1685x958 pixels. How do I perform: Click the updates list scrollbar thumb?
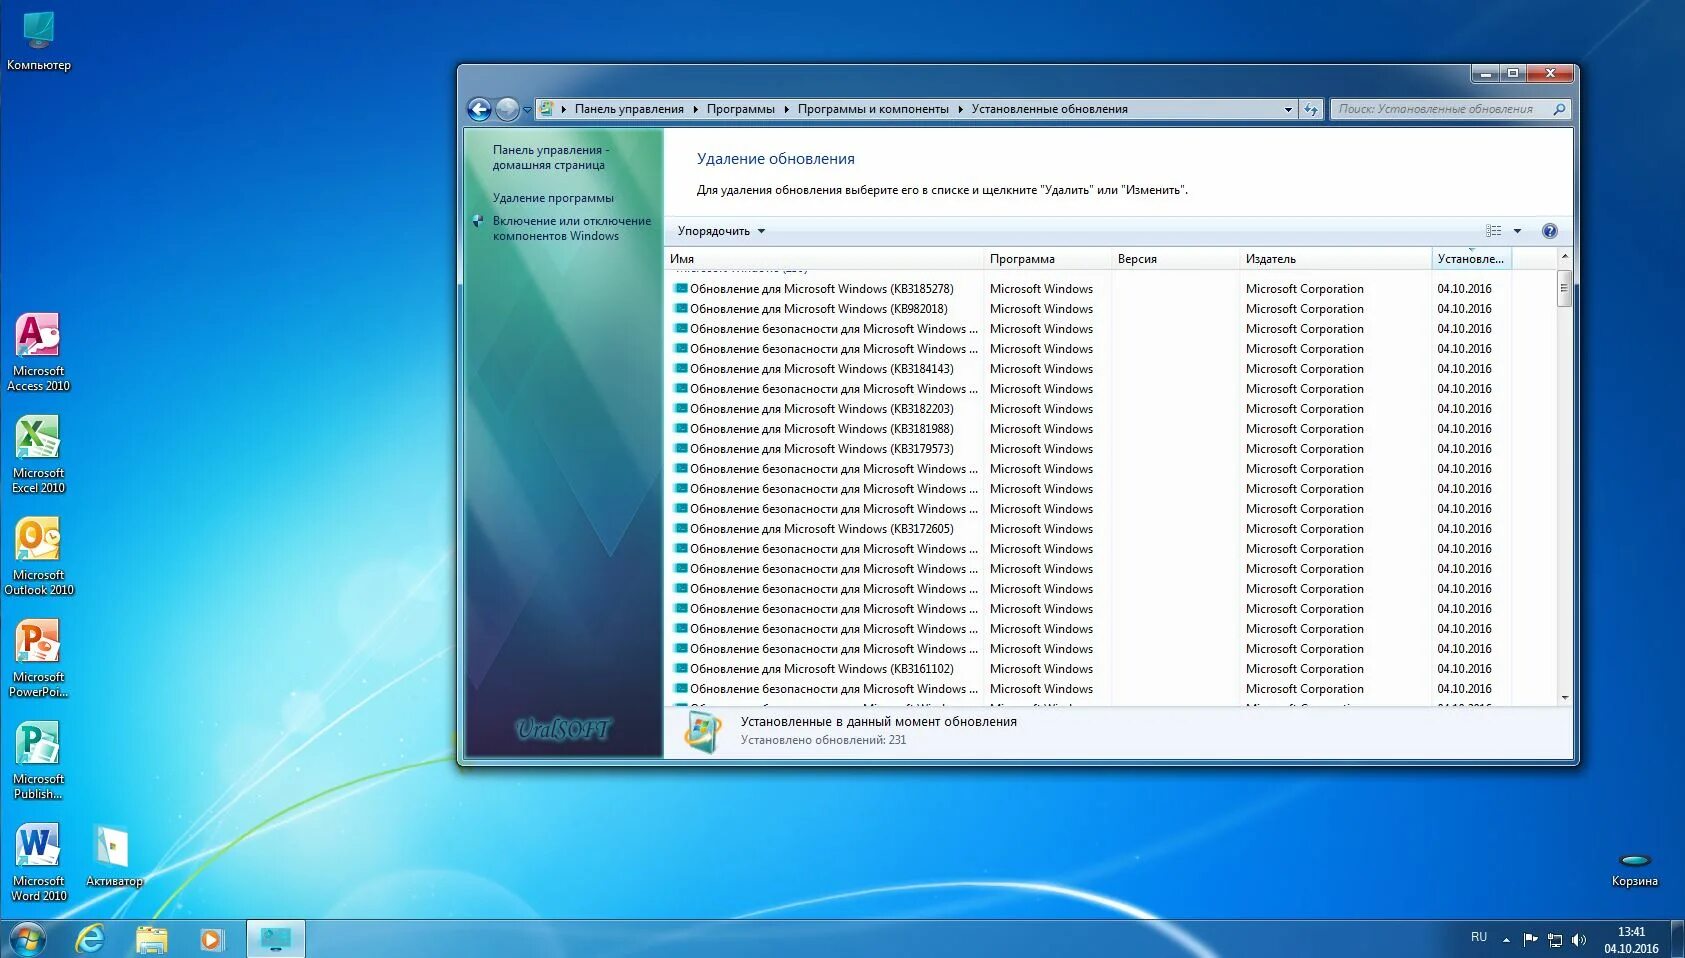tap(1564, 288)
